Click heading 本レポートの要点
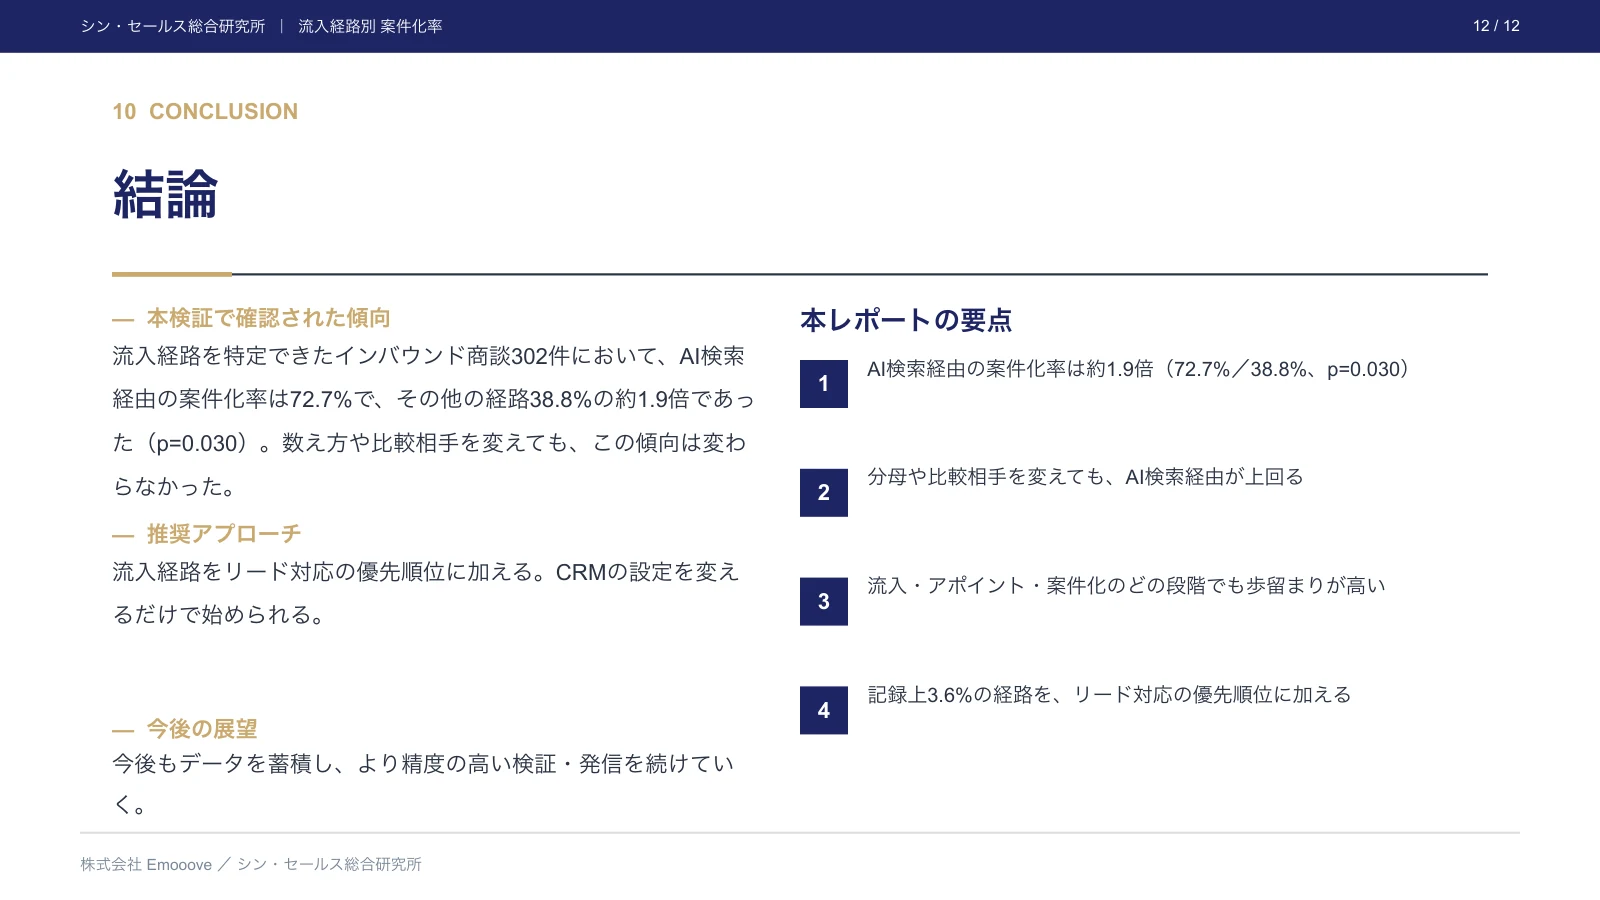 [x=906, y=320]
